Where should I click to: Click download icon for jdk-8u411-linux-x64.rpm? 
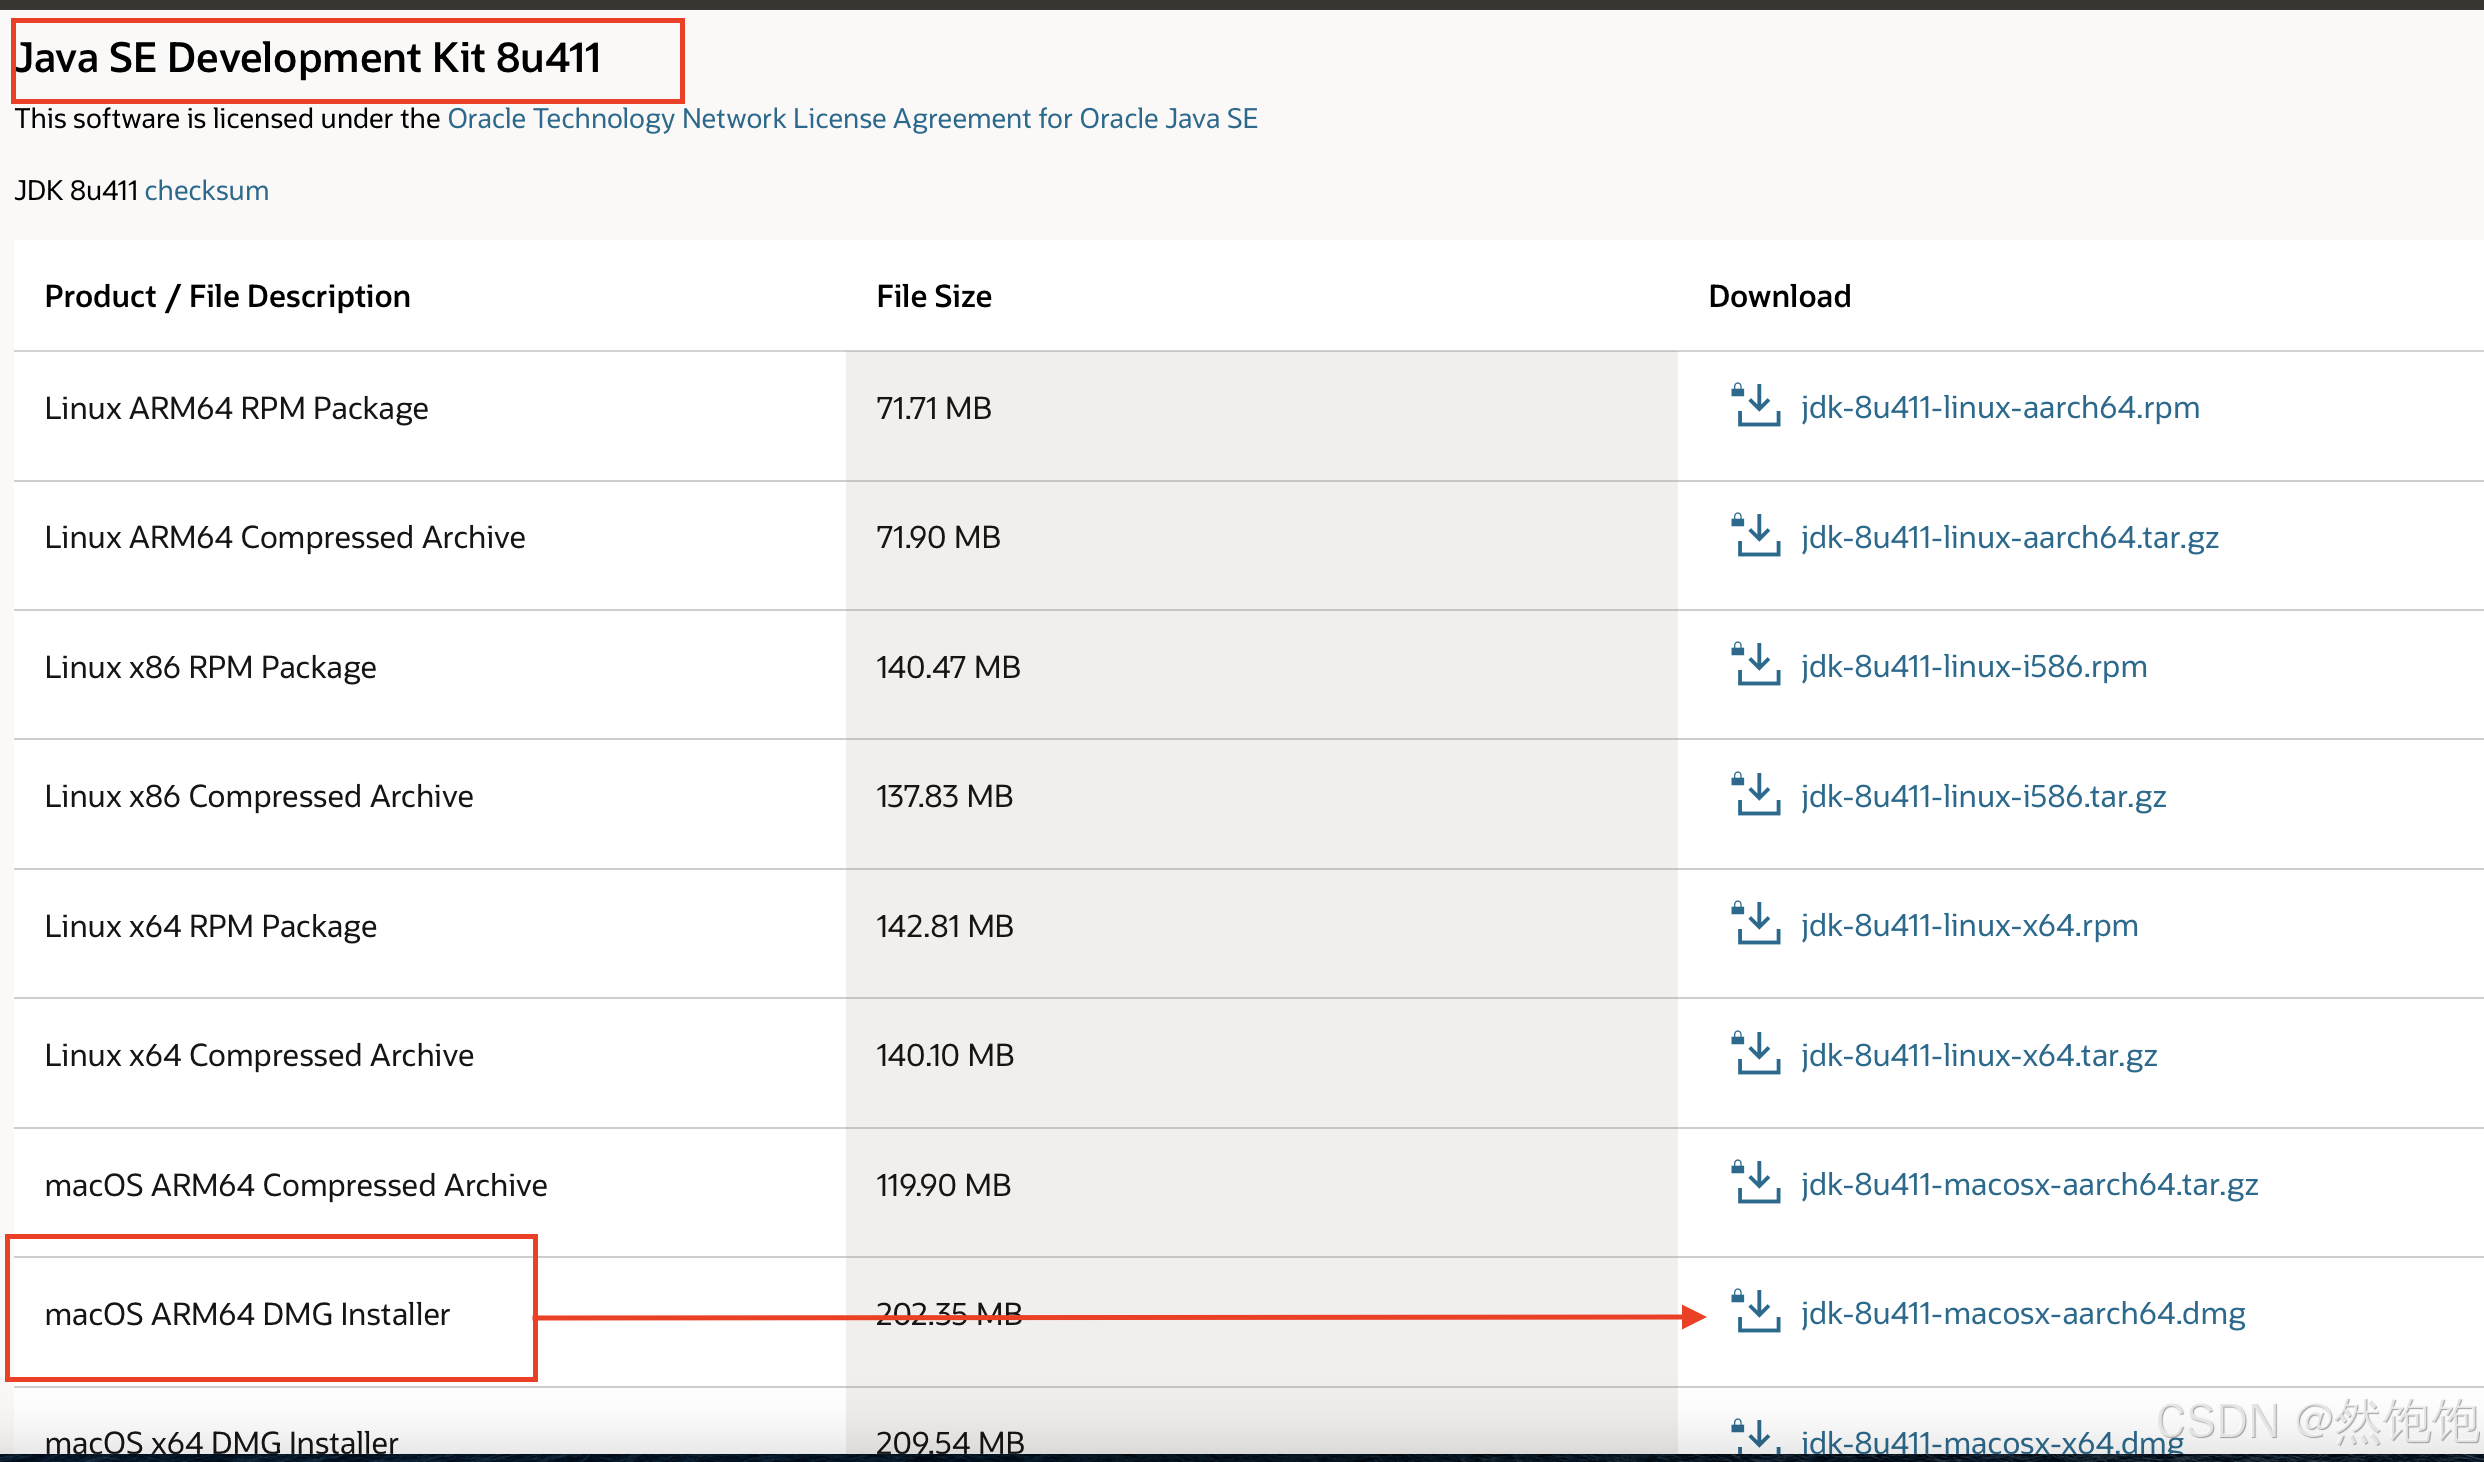click(x=1755, y=923)
